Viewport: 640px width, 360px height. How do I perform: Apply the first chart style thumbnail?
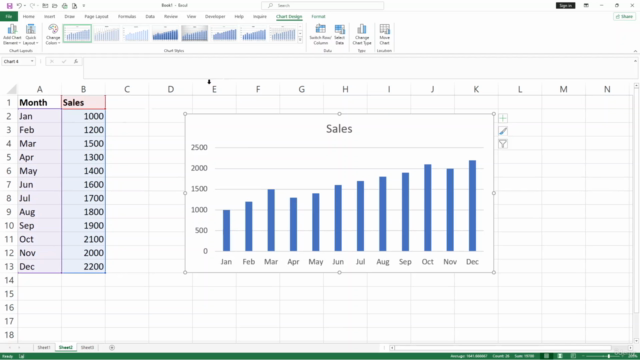[x=78, y=33]
